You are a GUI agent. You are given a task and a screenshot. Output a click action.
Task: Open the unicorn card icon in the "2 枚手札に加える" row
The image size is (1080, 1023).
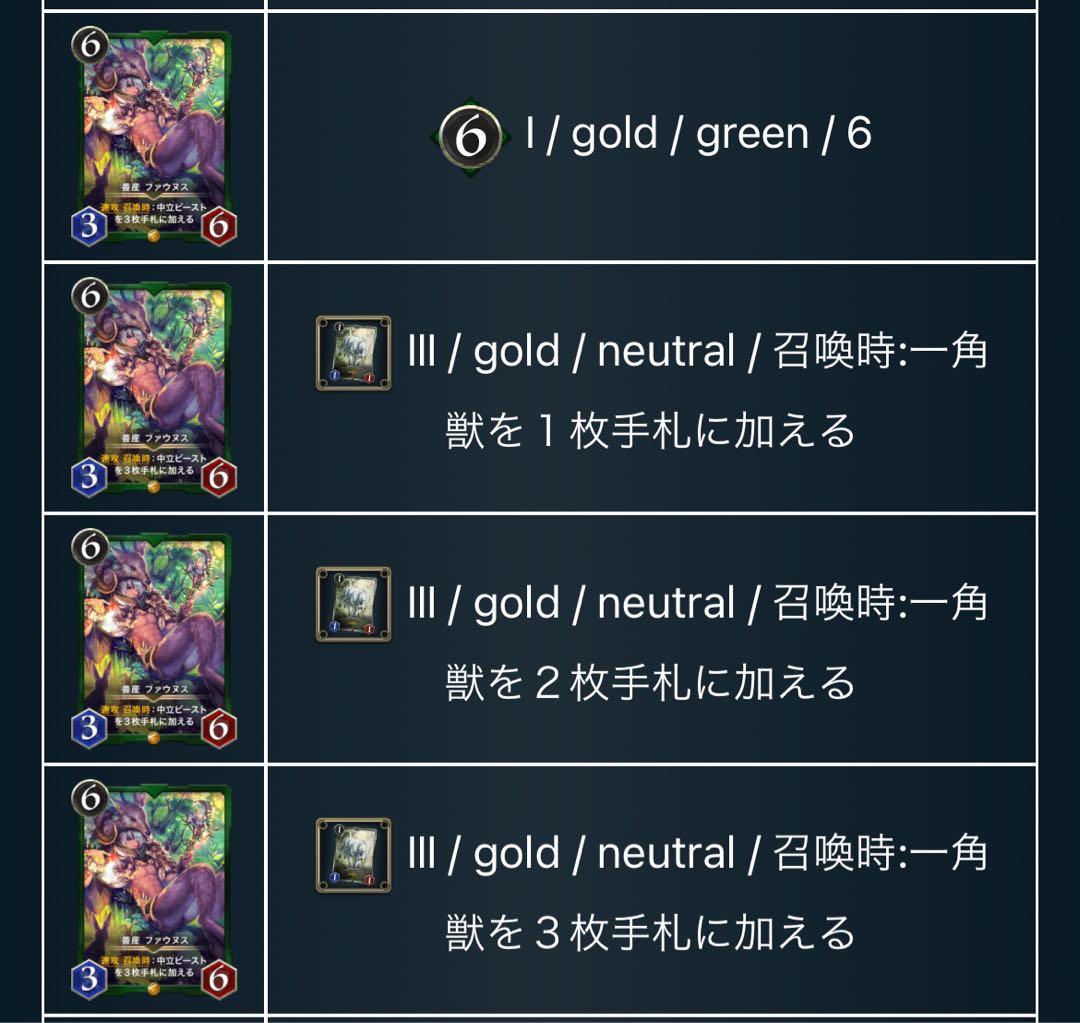[353, 604]
